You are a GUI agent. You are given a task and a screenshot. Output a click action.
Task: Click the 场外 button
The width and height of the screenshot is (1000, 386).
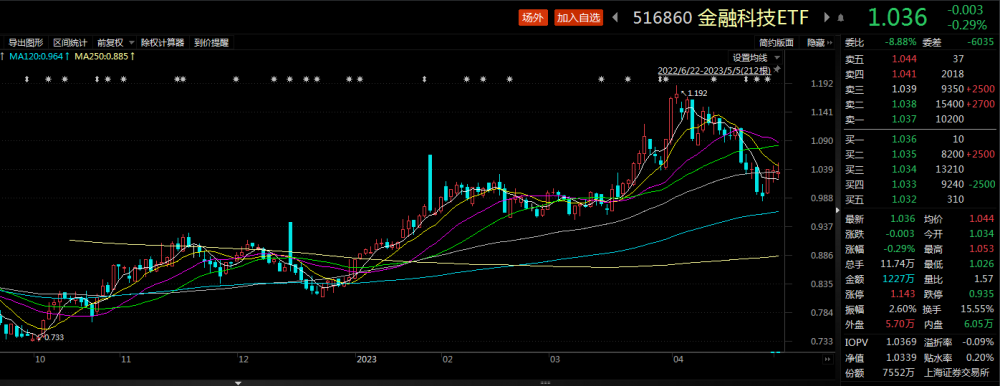pyautogui.click(x=533, y=18)
